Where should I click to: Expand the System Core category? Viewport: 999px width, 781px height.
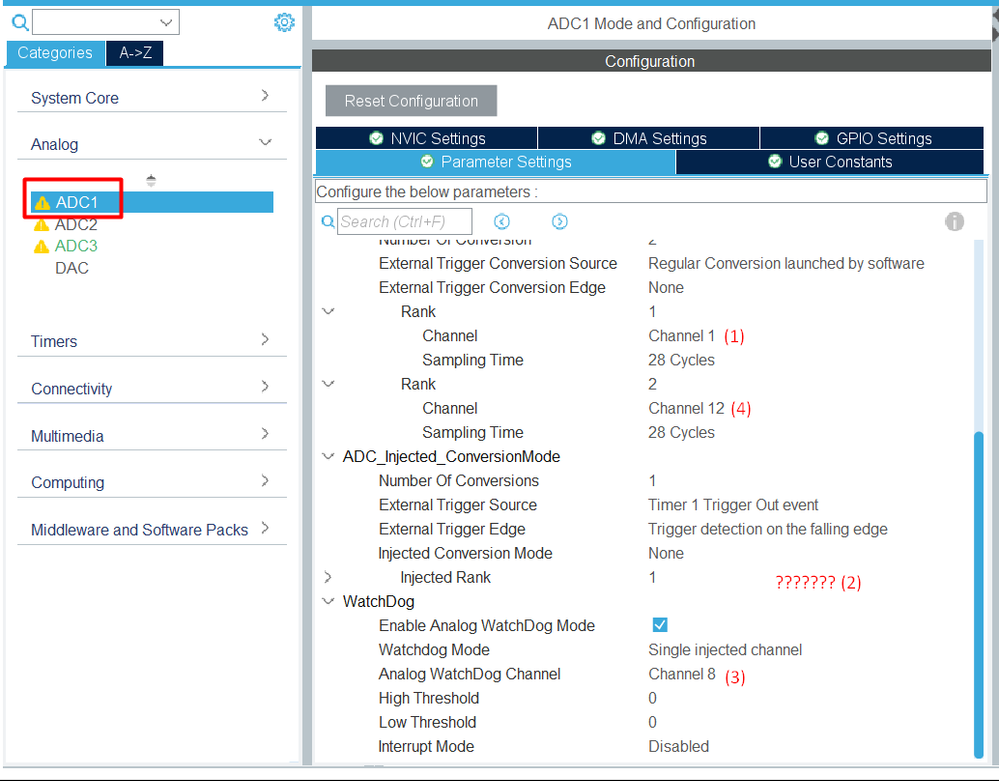265,96
